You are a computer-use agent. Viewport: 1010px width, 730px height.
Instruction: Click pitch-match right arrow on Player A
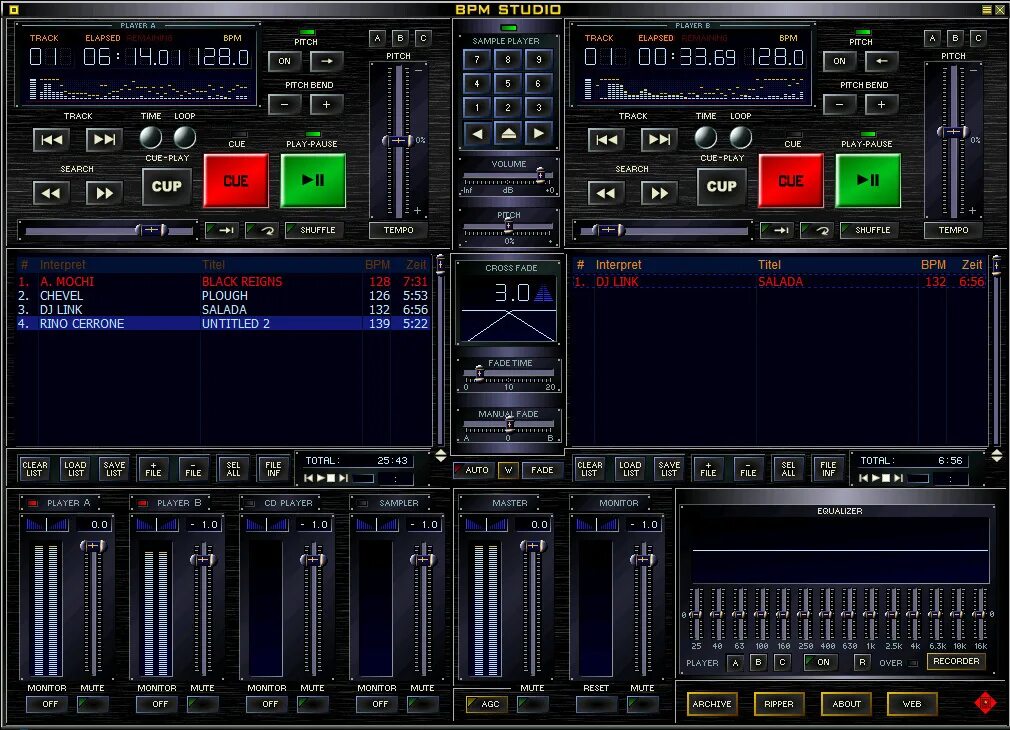327,61
